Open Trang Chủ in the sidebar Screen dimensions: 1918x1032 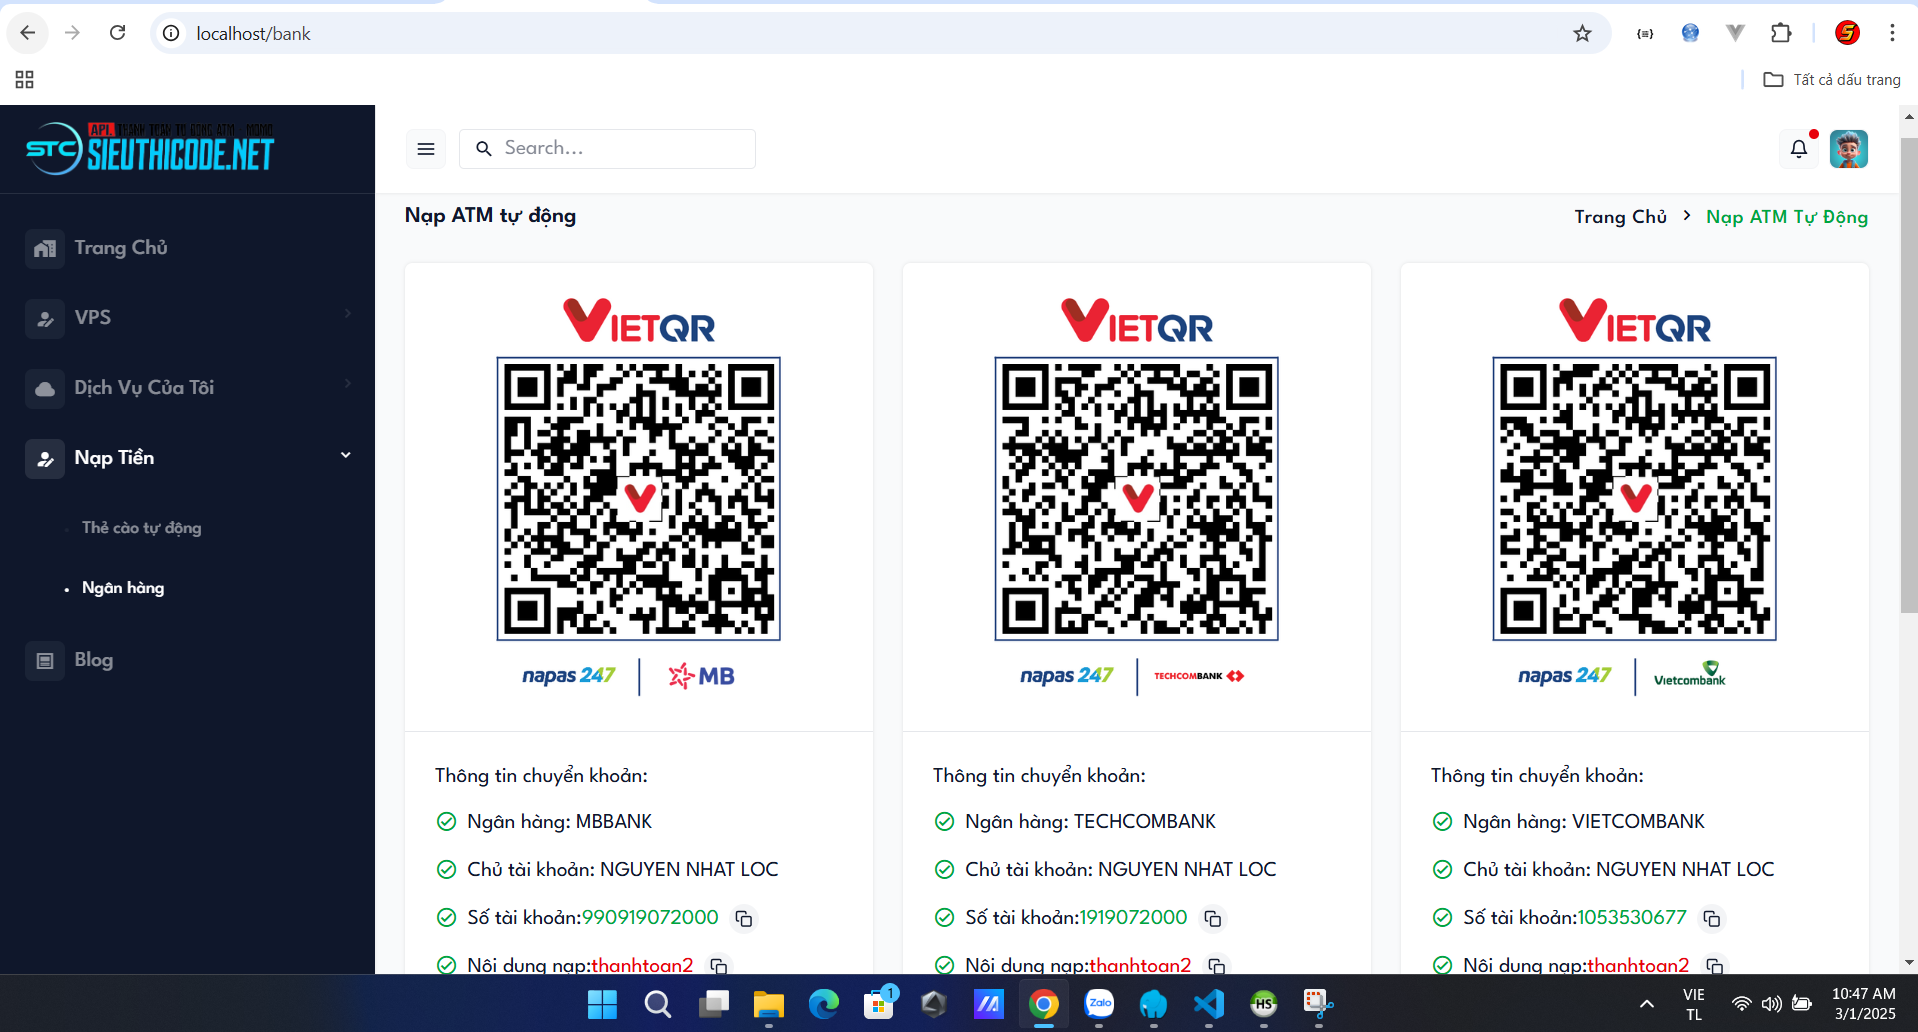click(120, 248)
